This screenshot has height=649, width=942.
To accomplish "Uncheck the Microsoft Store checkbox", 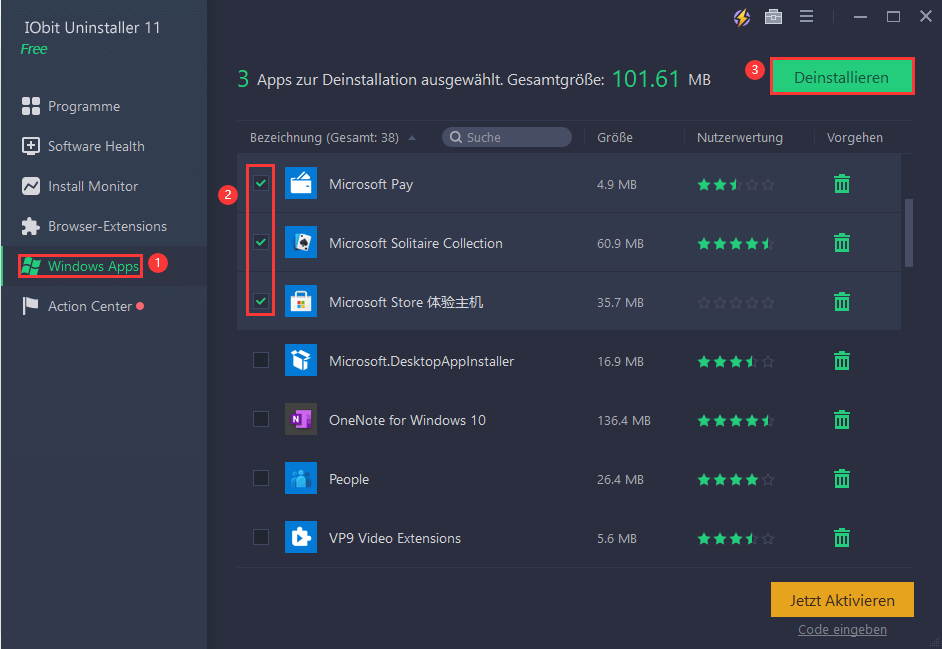I will [x=261, y=300].
